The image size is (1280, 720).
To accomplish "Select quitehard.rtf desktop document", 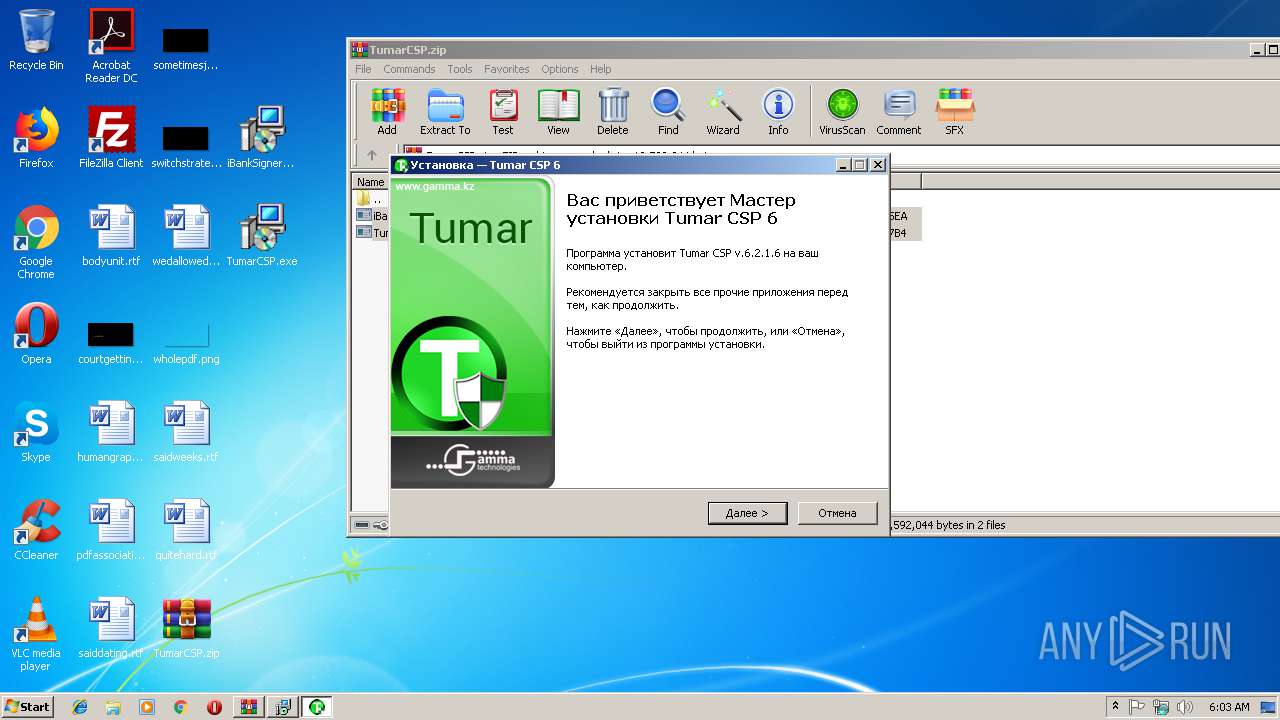I will [x=186, y=530].
